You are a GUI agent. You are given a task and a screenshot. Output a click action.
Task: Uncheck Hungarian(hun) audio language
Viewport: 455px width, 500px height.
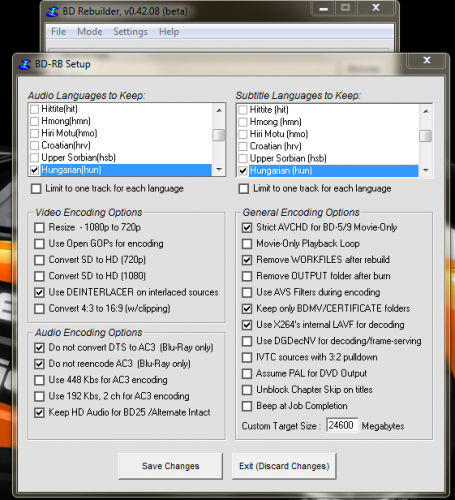point(34,170)
